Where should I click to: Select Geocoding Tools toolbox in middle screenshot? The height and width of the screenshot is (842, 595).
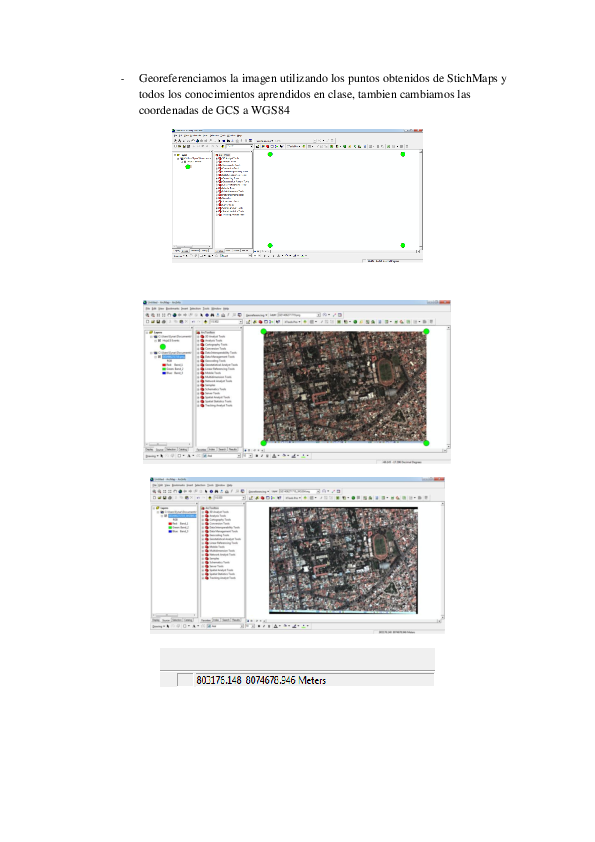point(215,361)
